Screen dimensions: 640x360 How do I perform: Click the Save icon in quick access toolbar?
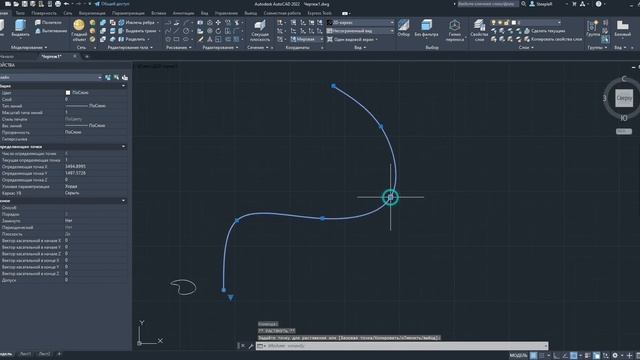[x=24, y=4]
